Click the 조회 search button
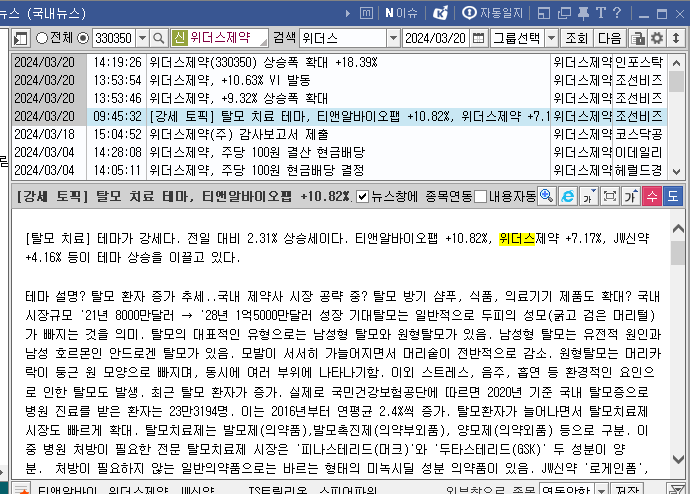690x494 pixels. click(576, 39)
